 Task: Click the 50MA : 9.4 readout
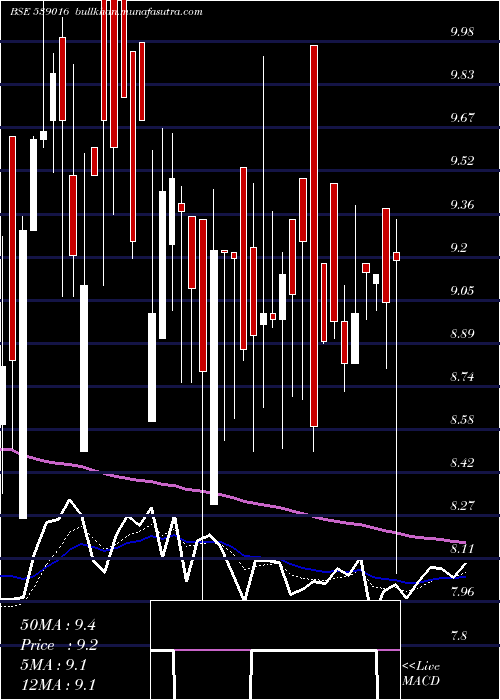pyautogui.click(x=58, y=625)
